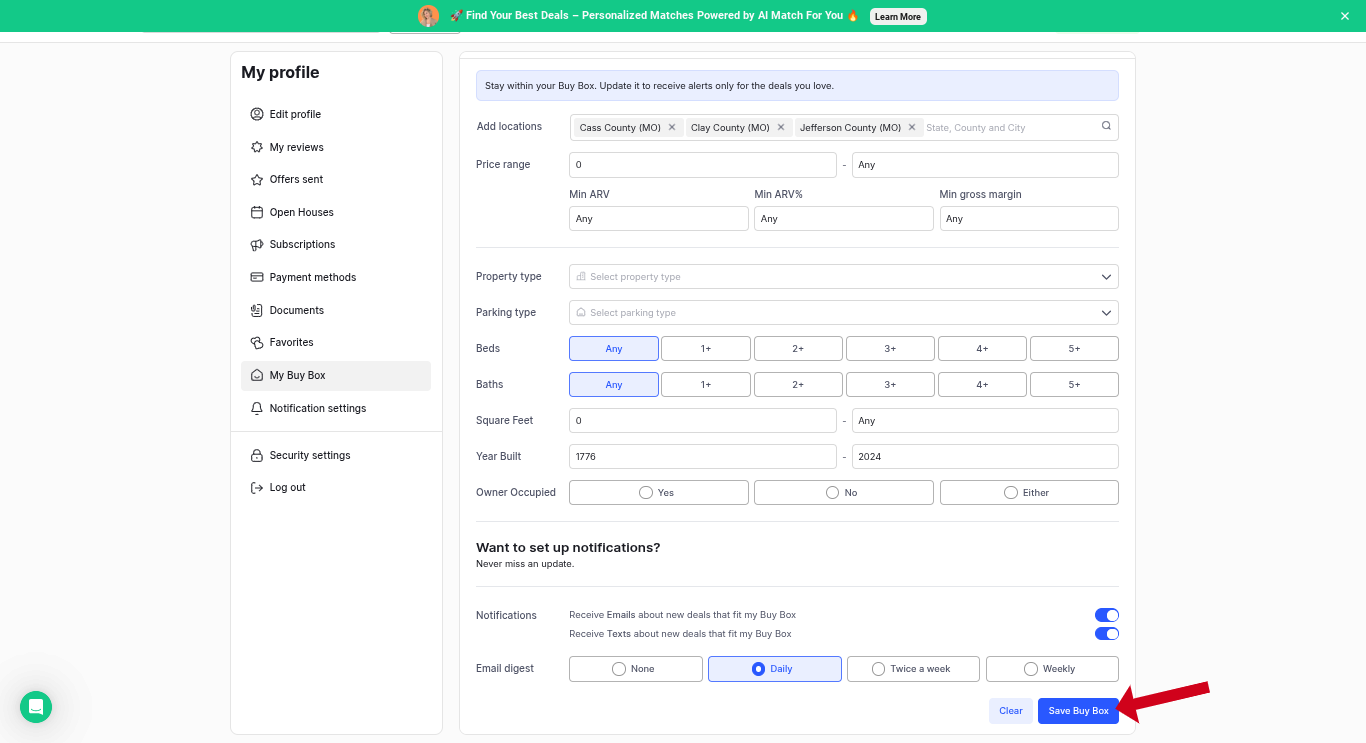Click the Min ARV field

click(659, 219)
